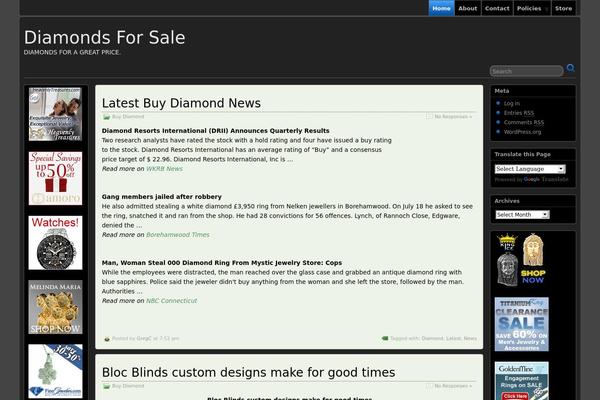Click green tag icon beside Tagged with
The width and height of the screenshot is (600, 400).
click(x=385, y=338)
